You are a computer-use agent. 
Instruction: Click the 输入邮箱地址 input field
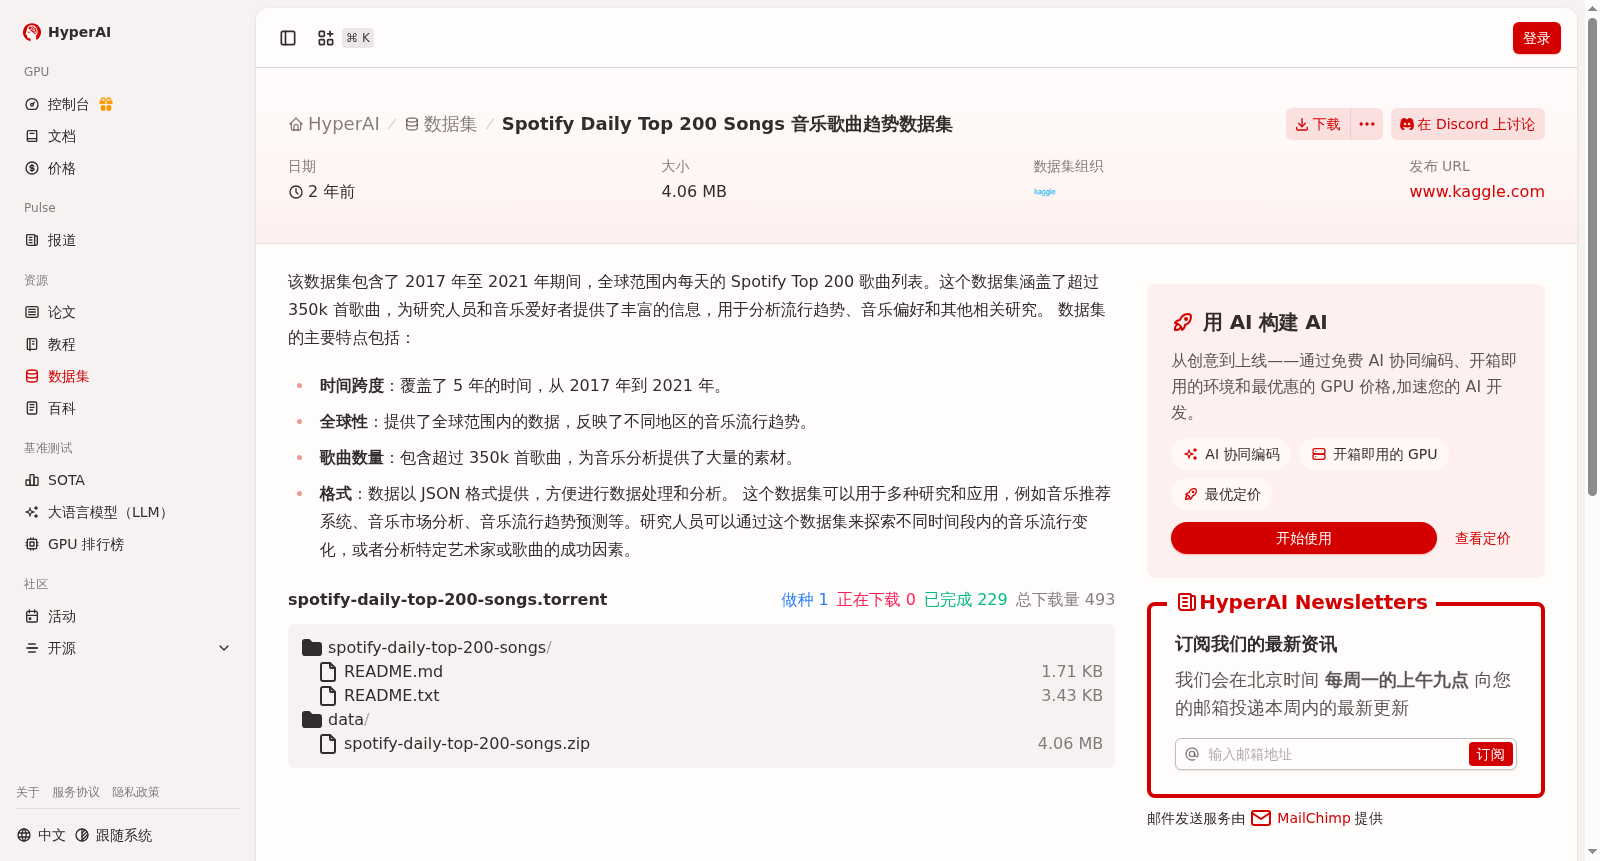point(1334,754)
